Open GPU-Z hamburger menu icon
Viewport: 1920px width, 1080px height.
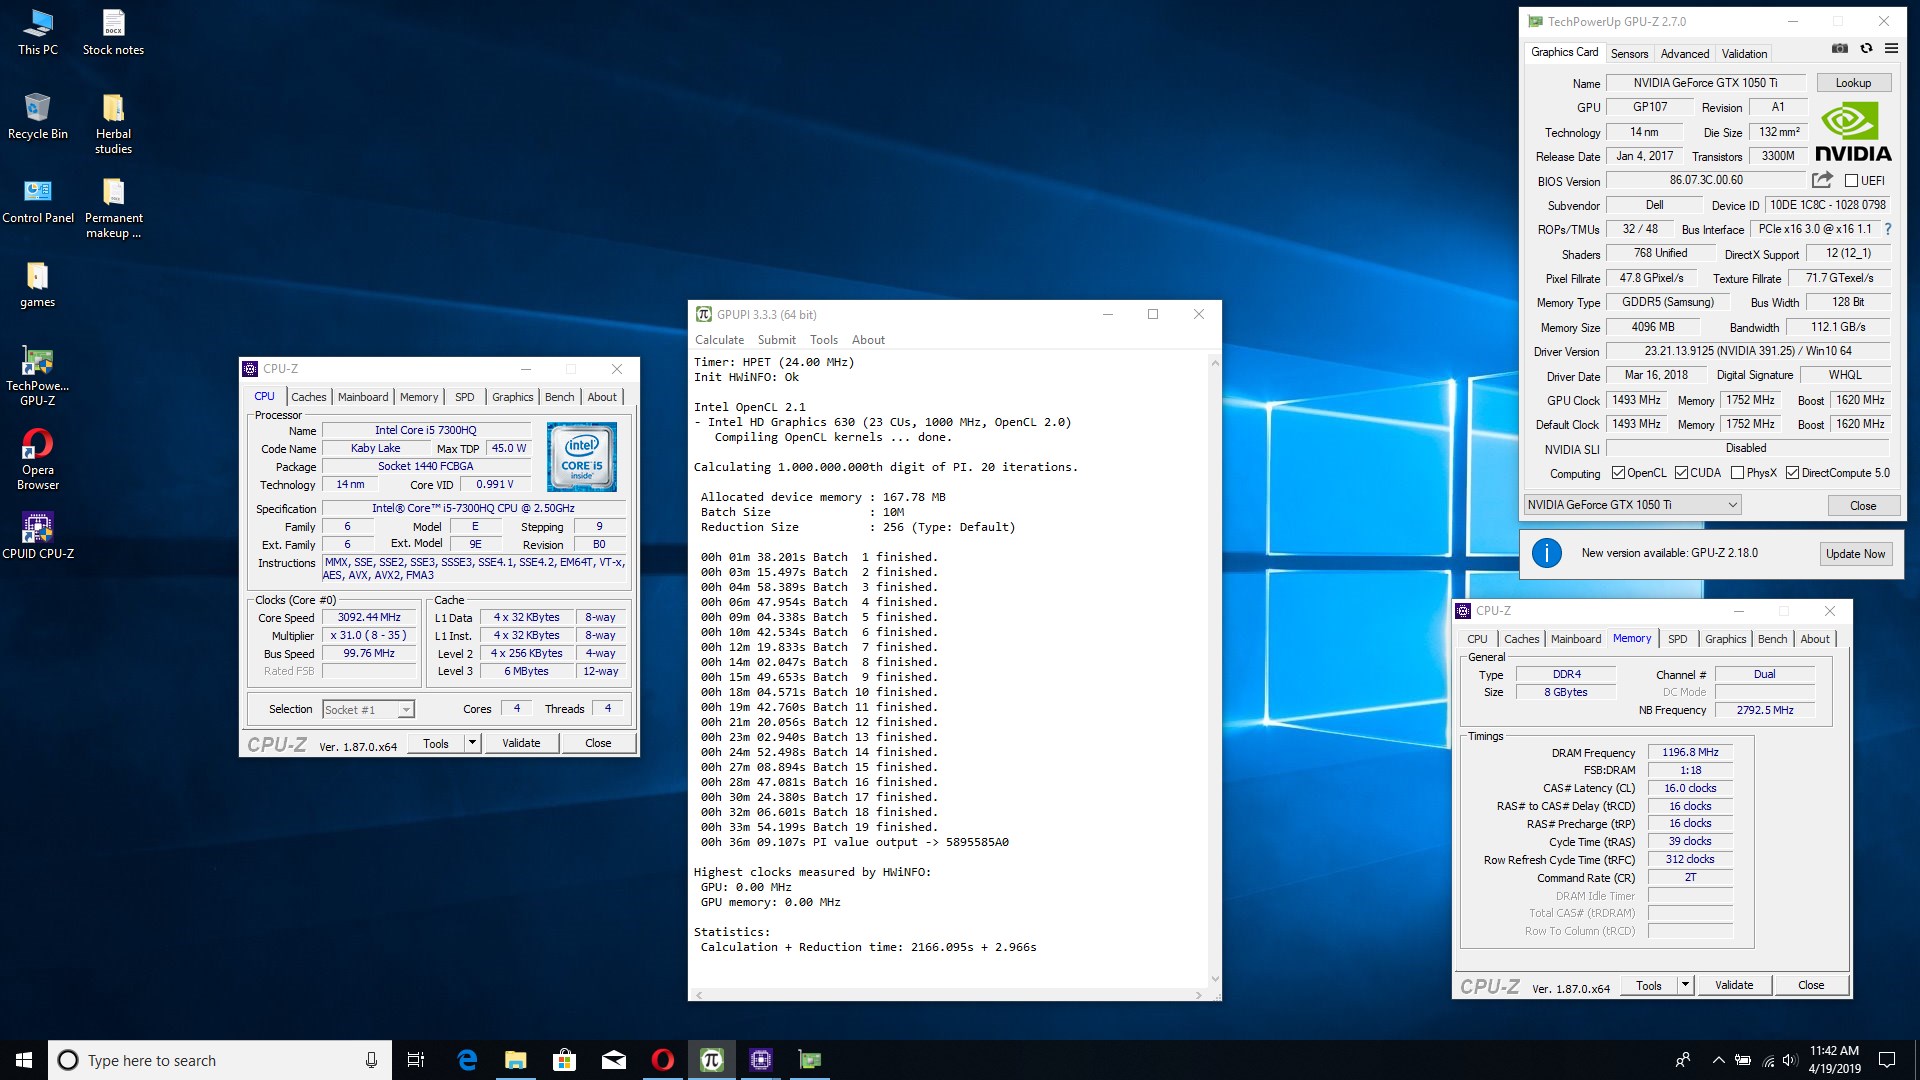[x=1891, y=48]
